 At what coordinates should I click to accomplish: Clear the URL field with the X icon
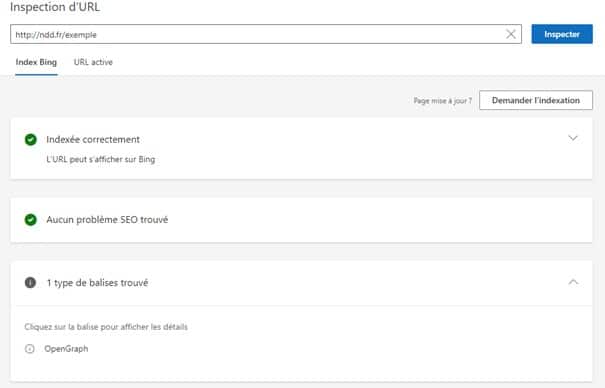(x=510, y=34)
